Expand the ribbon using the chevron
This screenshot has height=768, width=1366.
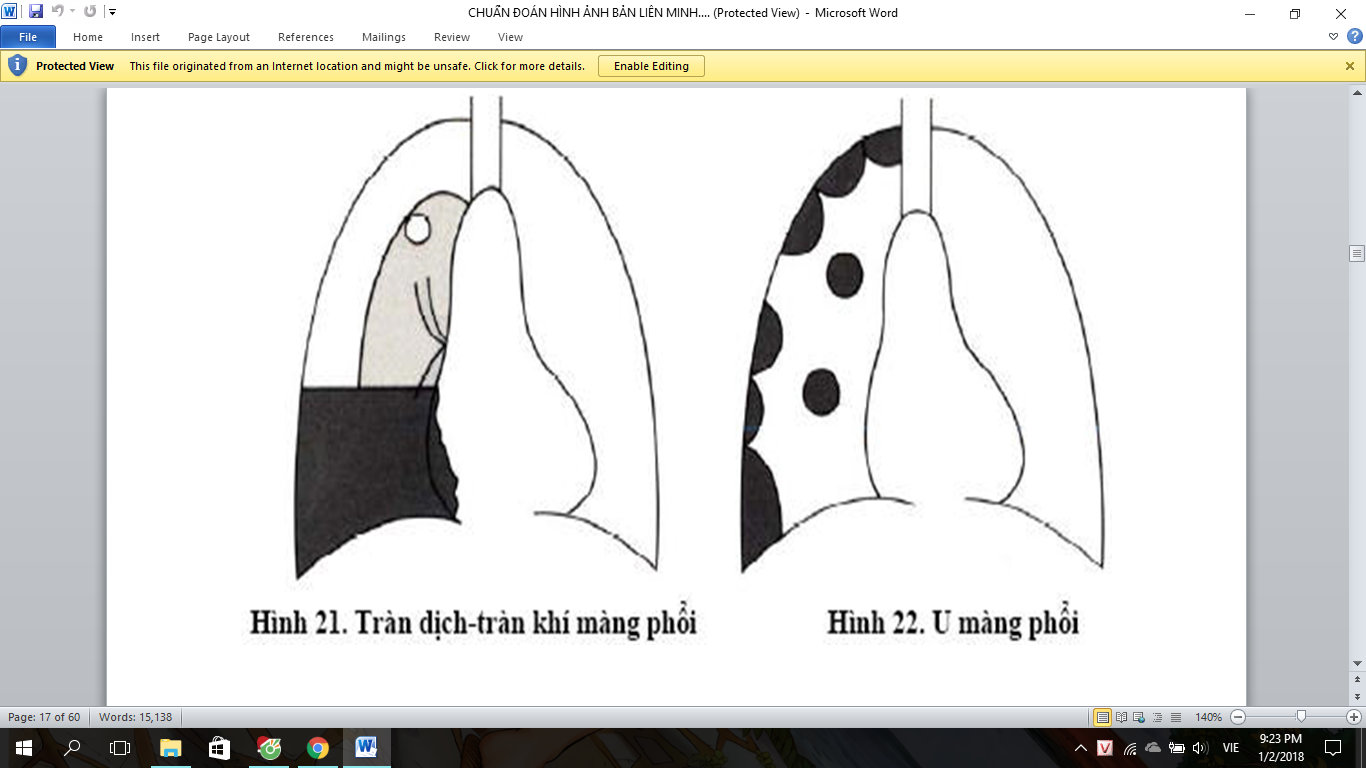click(x=1333, y=37)
